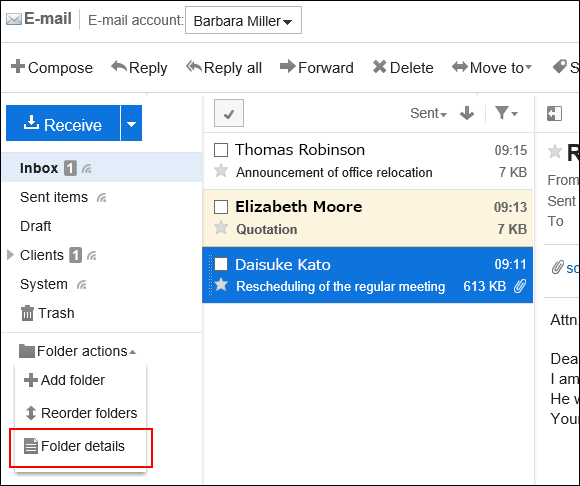Click the E-mail envelope icon in header
This screenshot has height=486, width=580.
click(14, 19)
